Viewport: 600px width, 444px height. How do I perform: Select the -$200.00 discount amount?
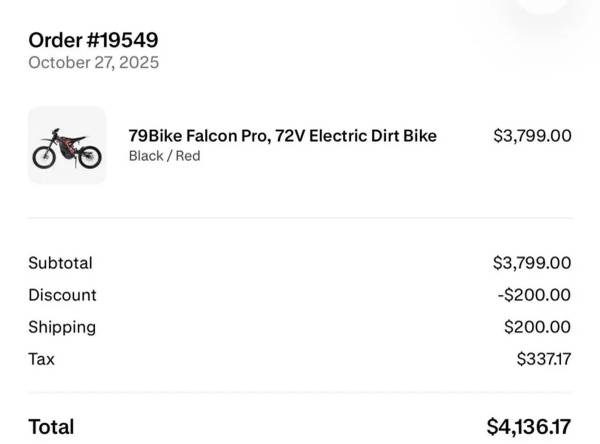click(534, 295)
